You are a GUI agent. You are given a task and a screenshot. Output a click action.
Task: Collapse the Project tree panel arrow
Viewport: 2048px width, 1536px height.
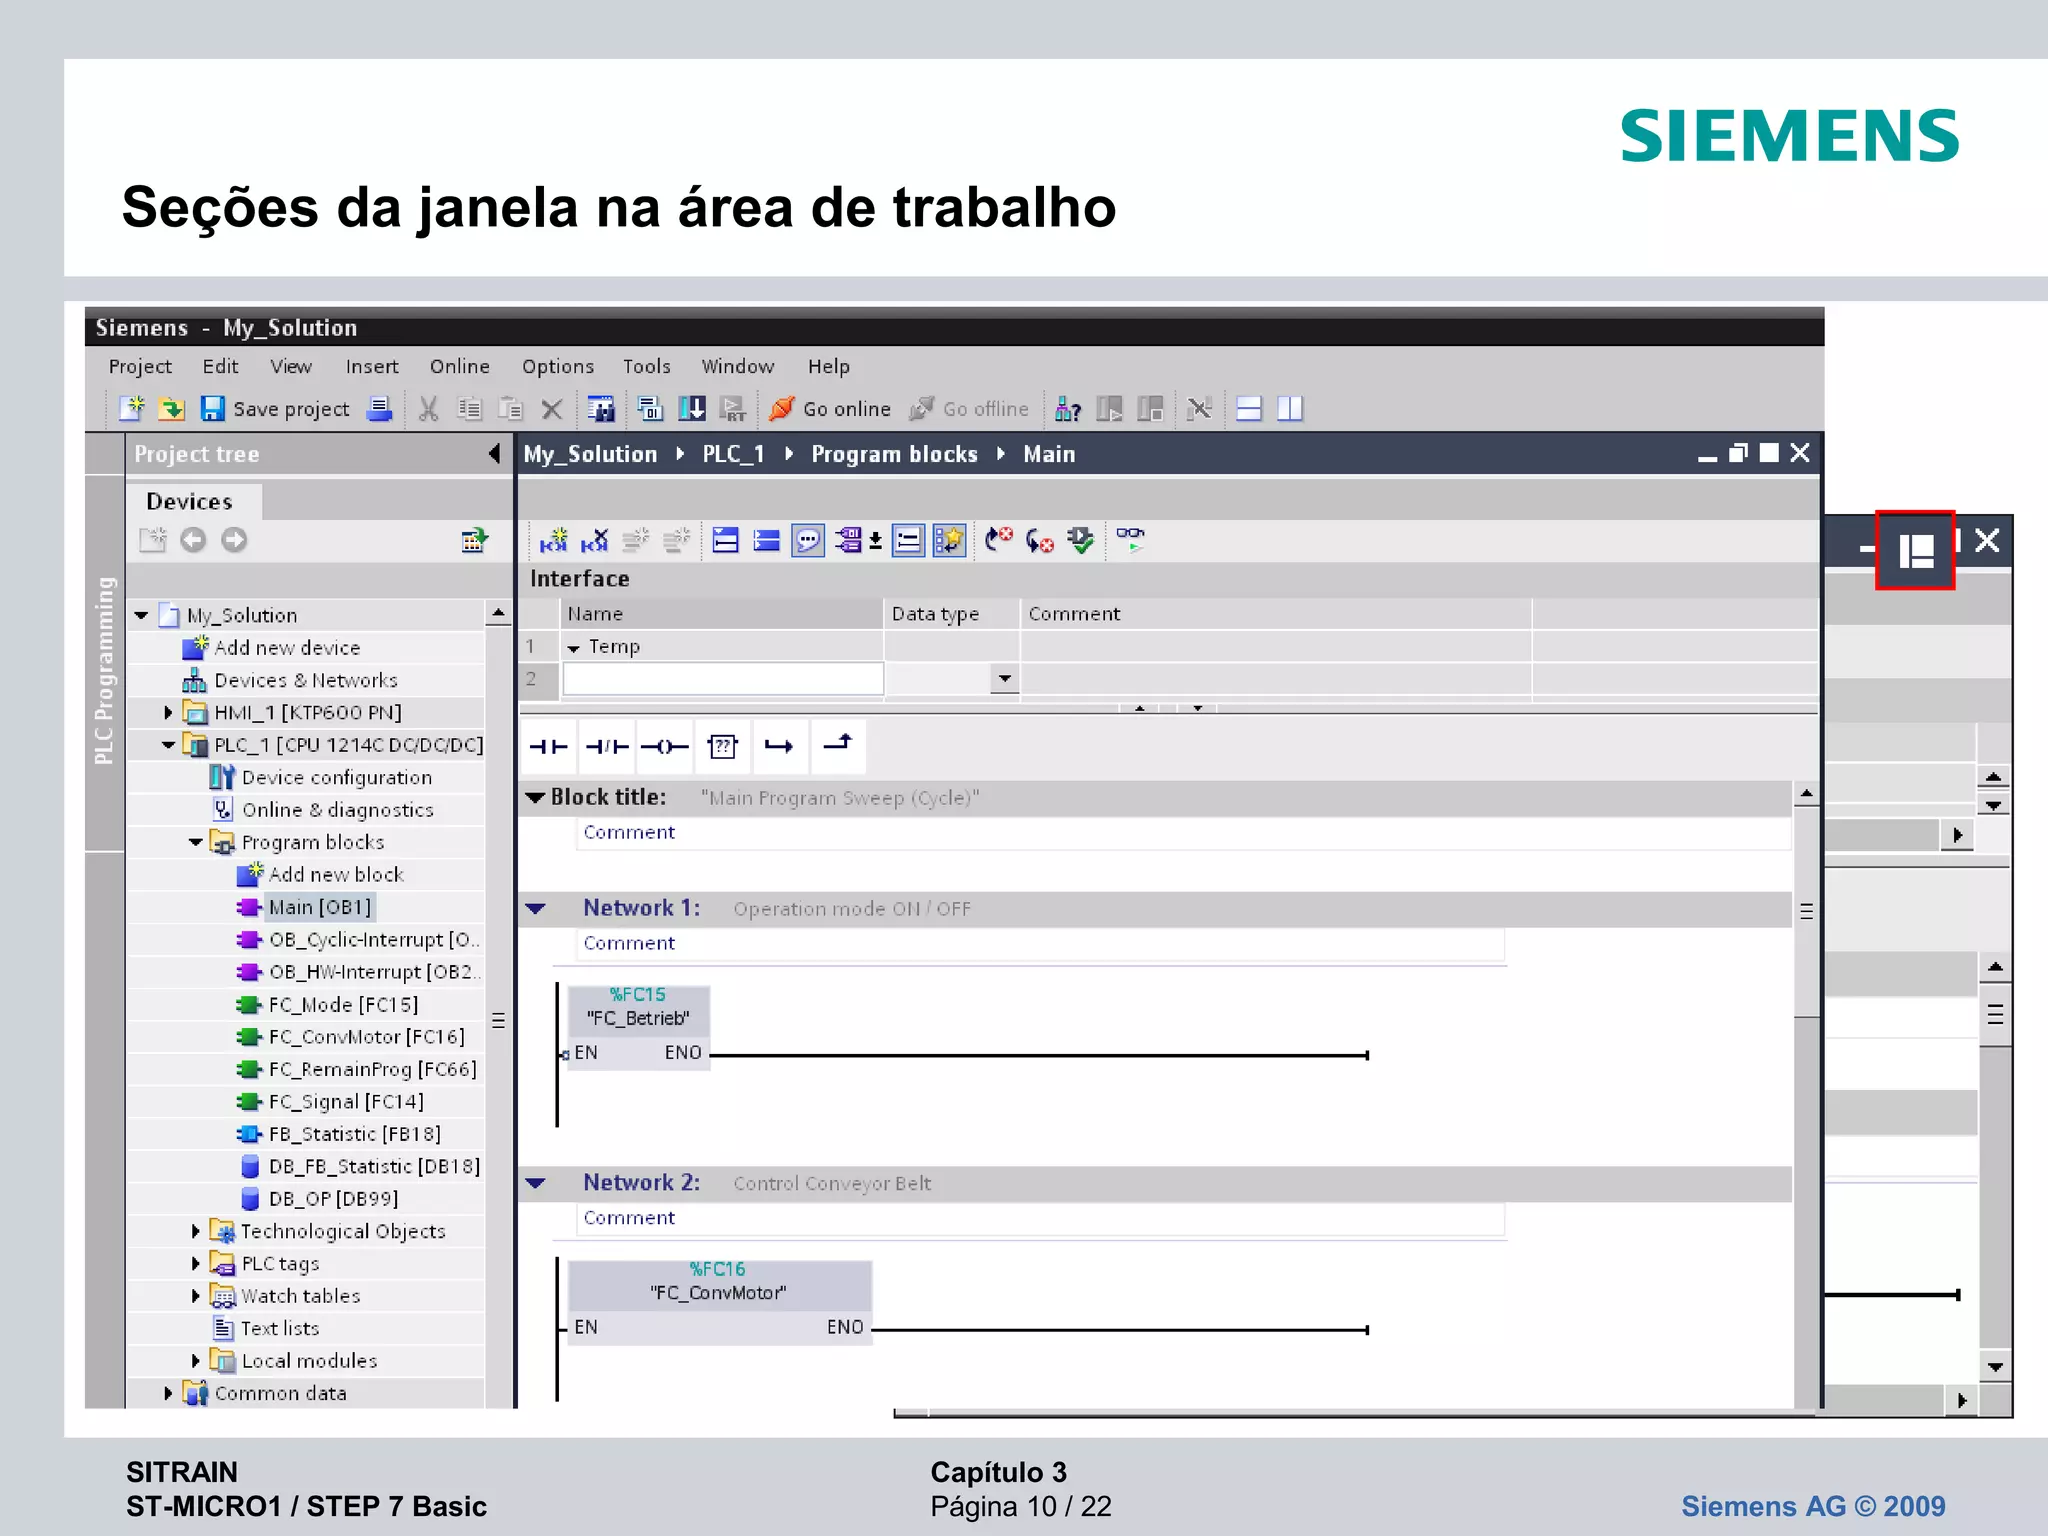click(x=494, y=453)
